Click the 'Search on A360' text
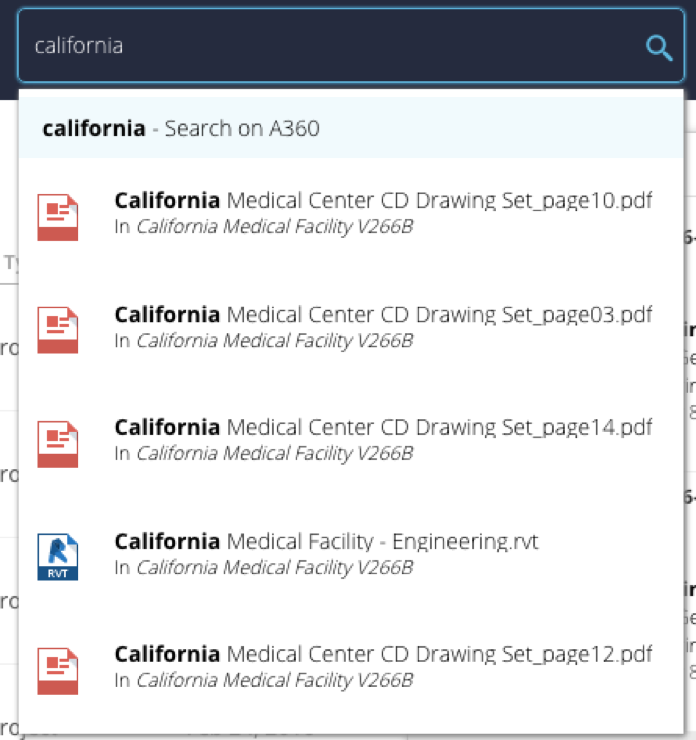This screenshot has height=740, width=696. 242,129
